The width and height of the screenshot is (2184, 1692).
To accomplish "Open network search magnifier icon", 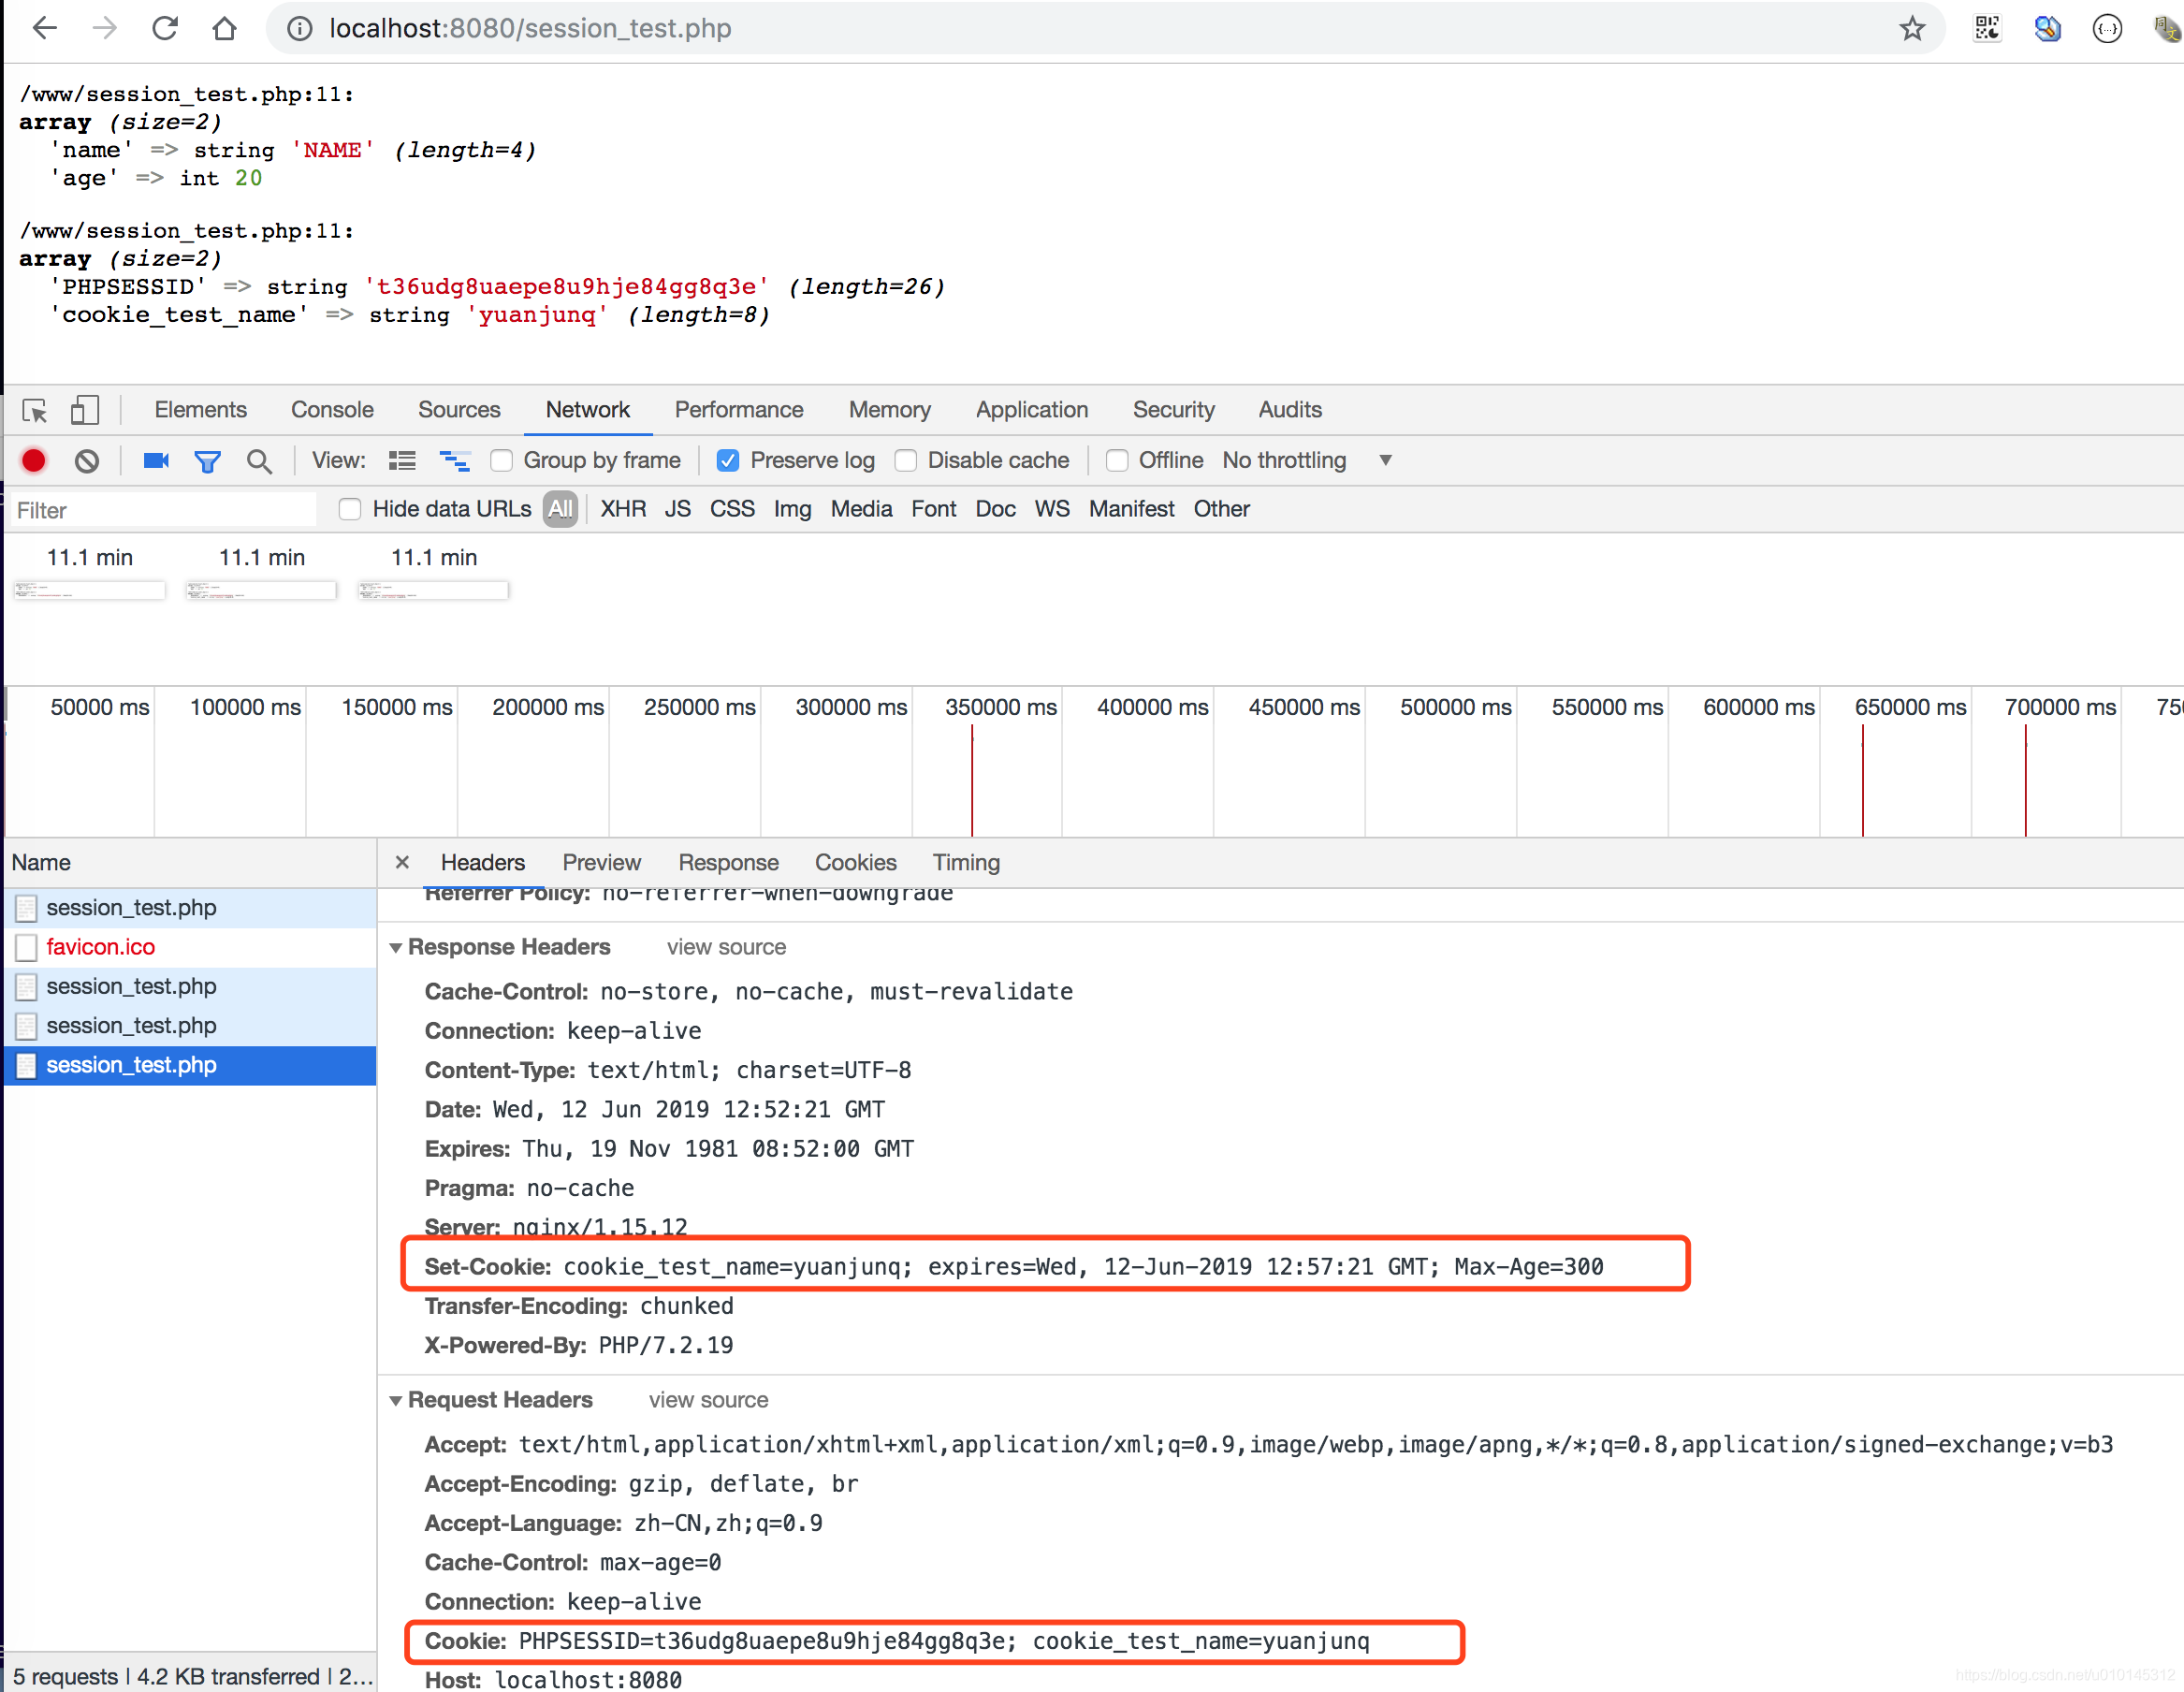I will [x=259, y=462].
